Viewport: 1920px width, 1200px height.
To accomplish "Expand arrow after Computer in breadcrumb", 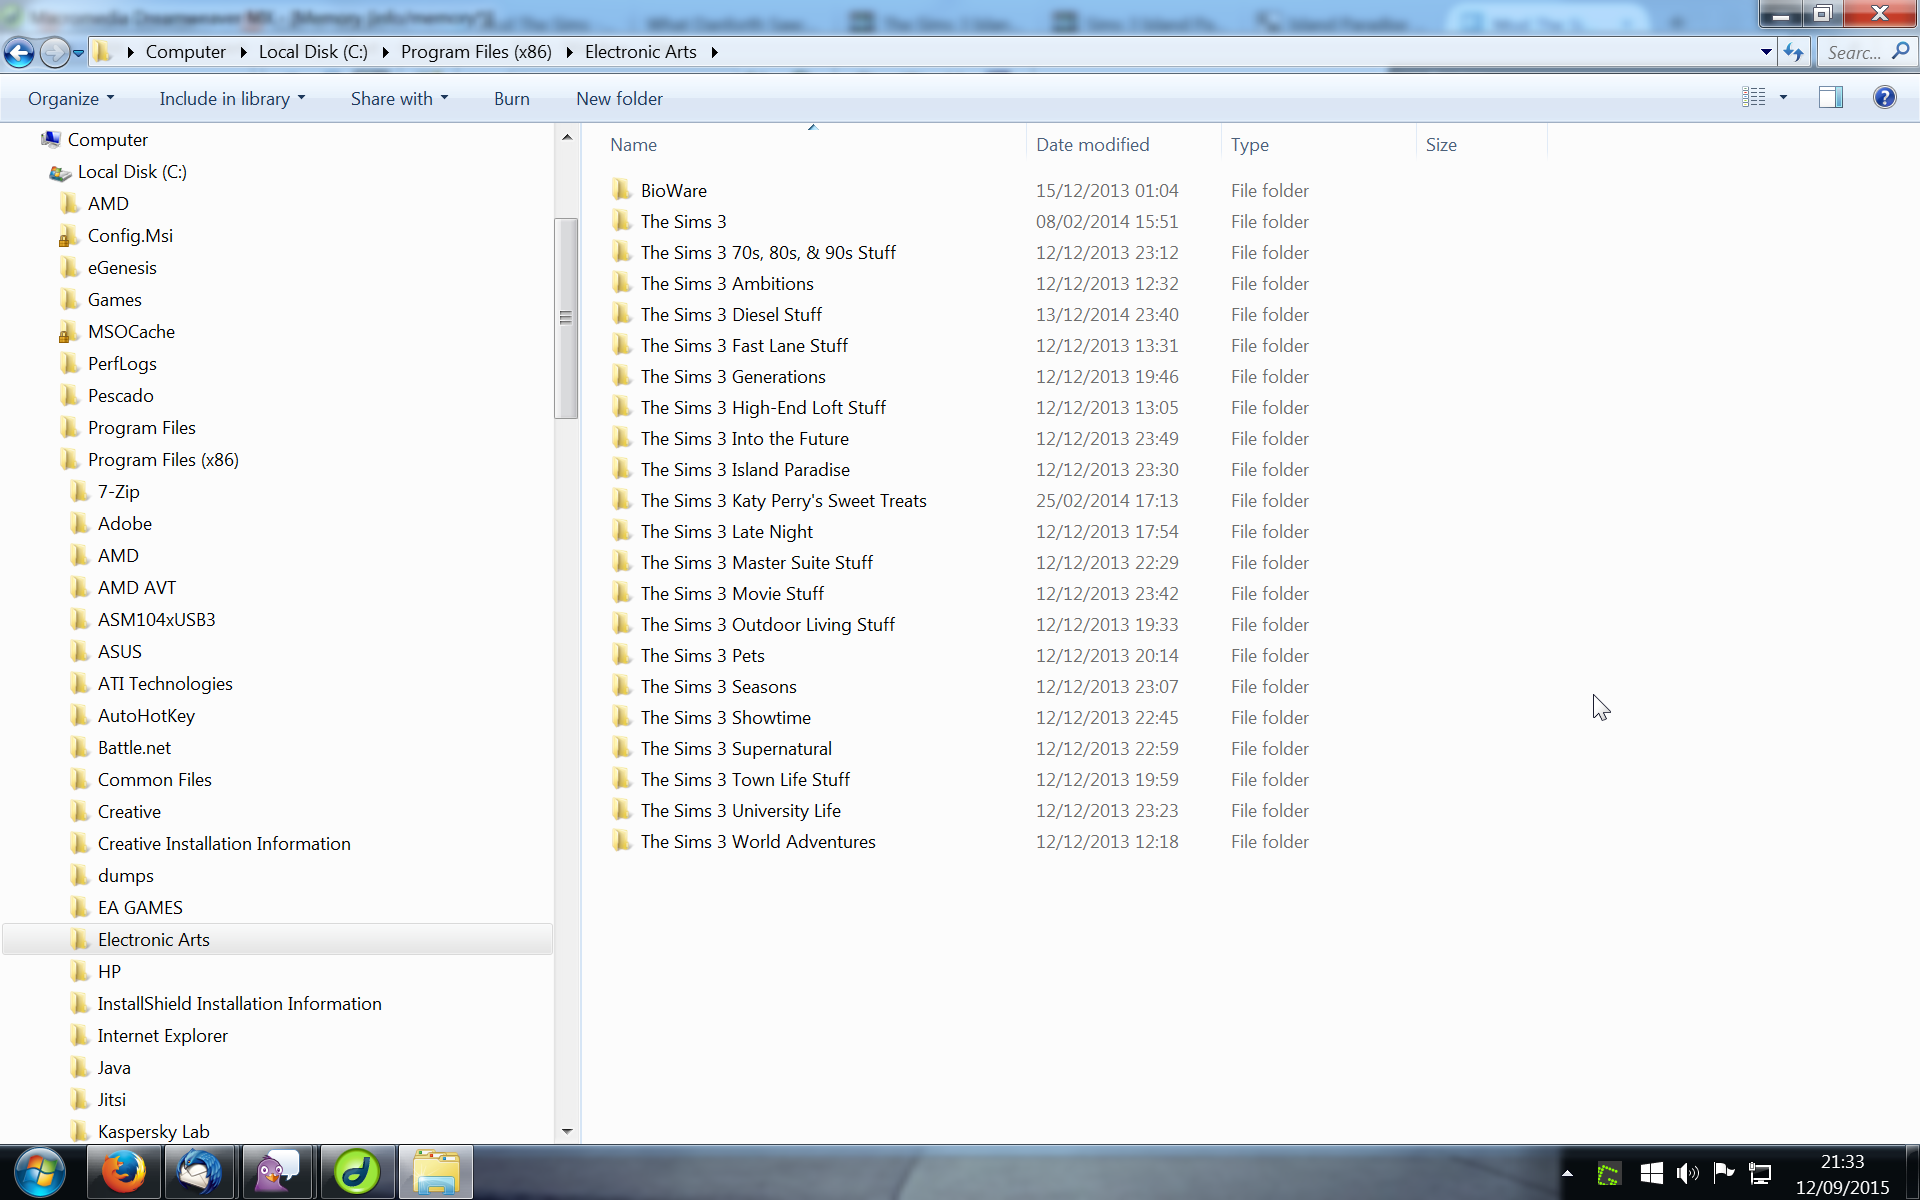I will pos(243,52).
